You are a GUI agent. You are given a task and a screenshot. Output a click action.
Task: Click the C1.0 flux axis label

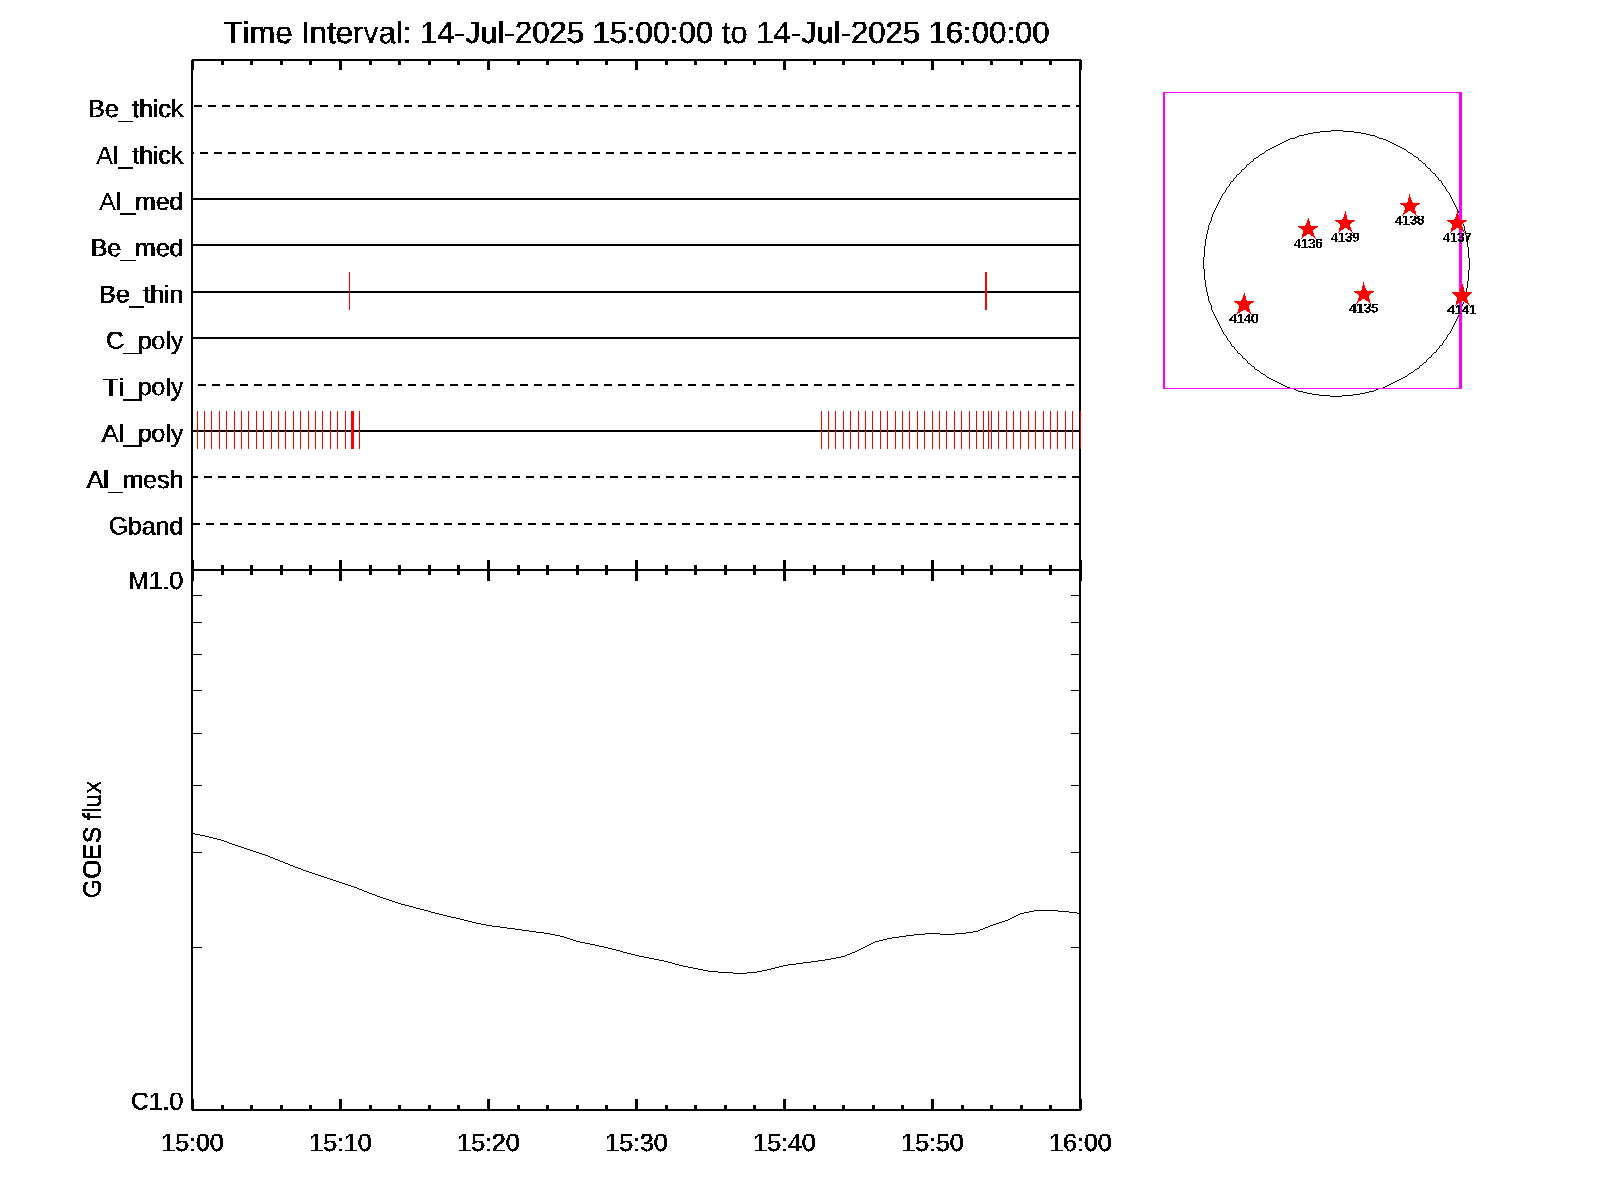point(157,1102)
